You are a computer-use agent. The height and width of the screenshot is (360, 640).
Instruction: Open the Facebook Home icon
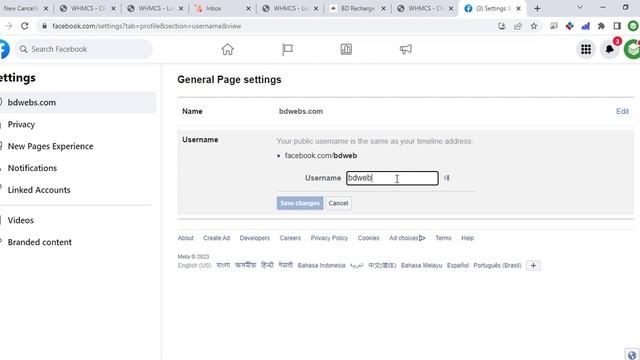pyautogui.click(x=227, y=49)
